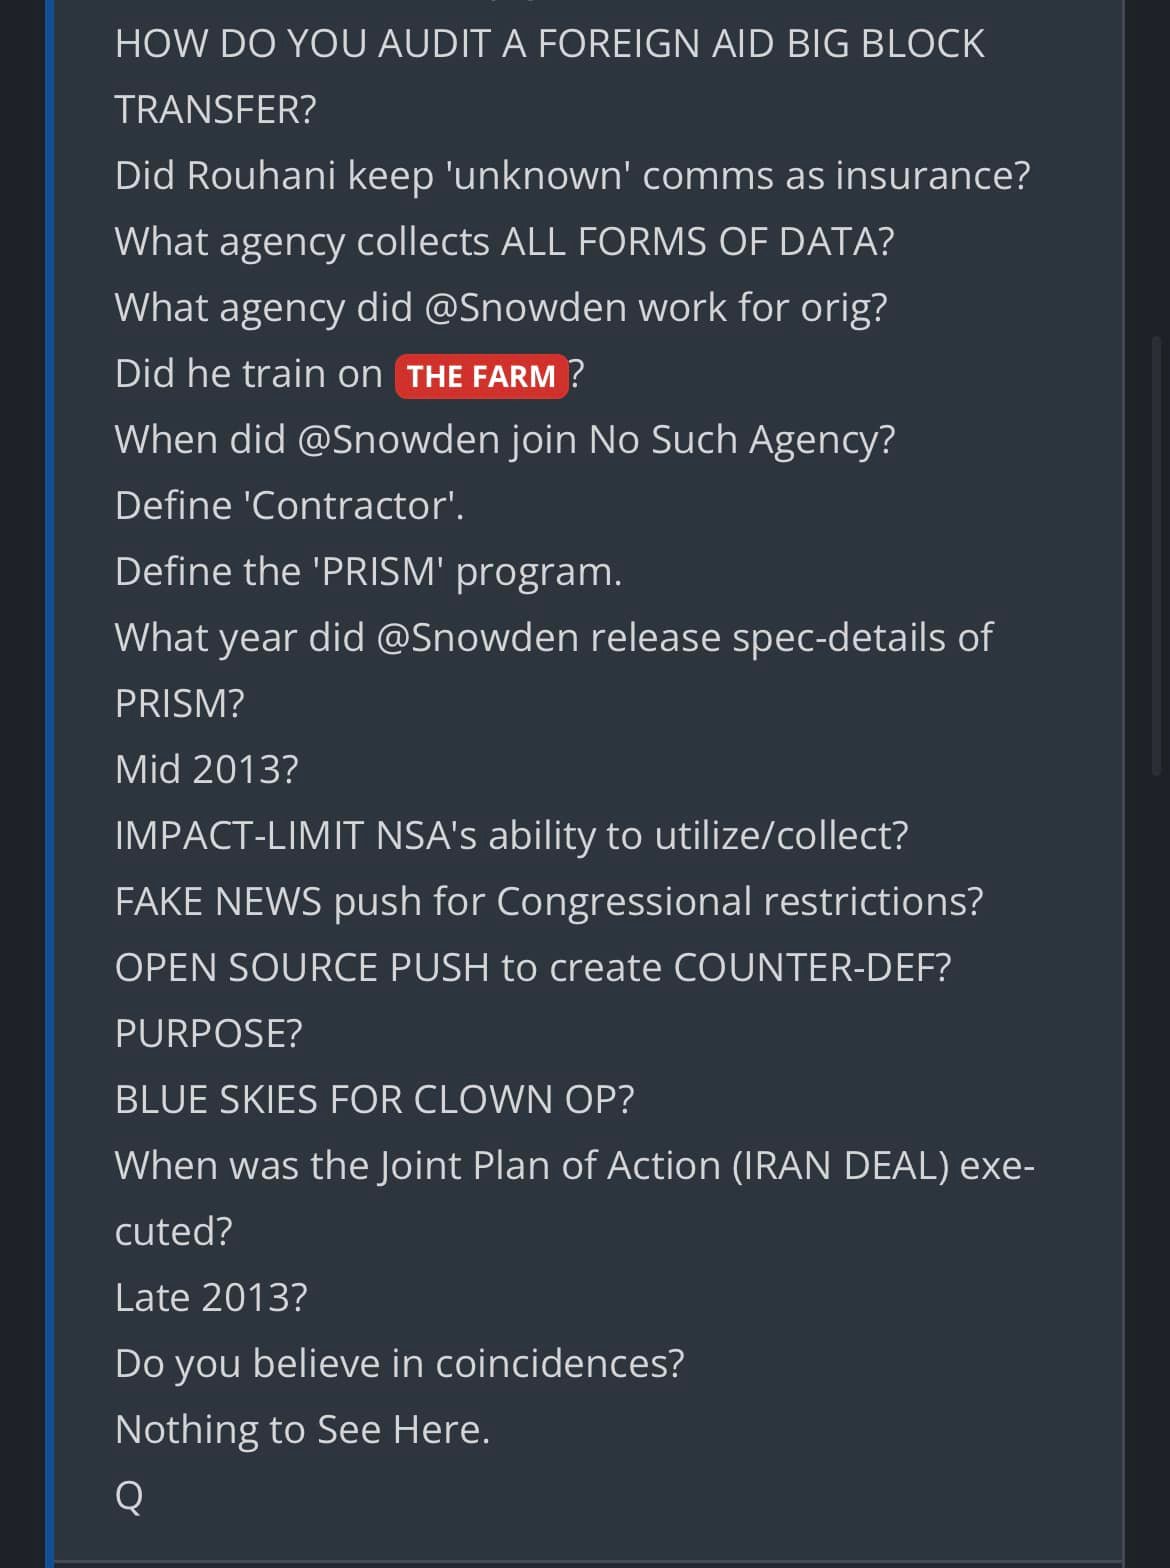
Task: Click the red THE FARM tag
Action: 482,376
